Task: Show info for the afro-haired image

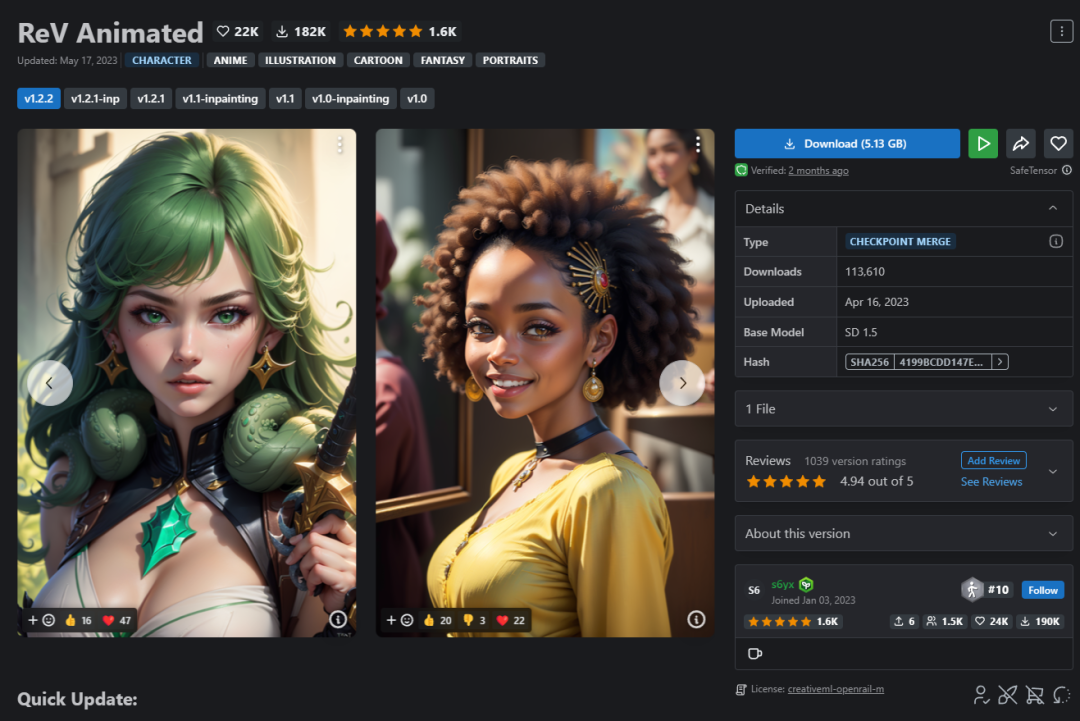Action: point(696,620)
